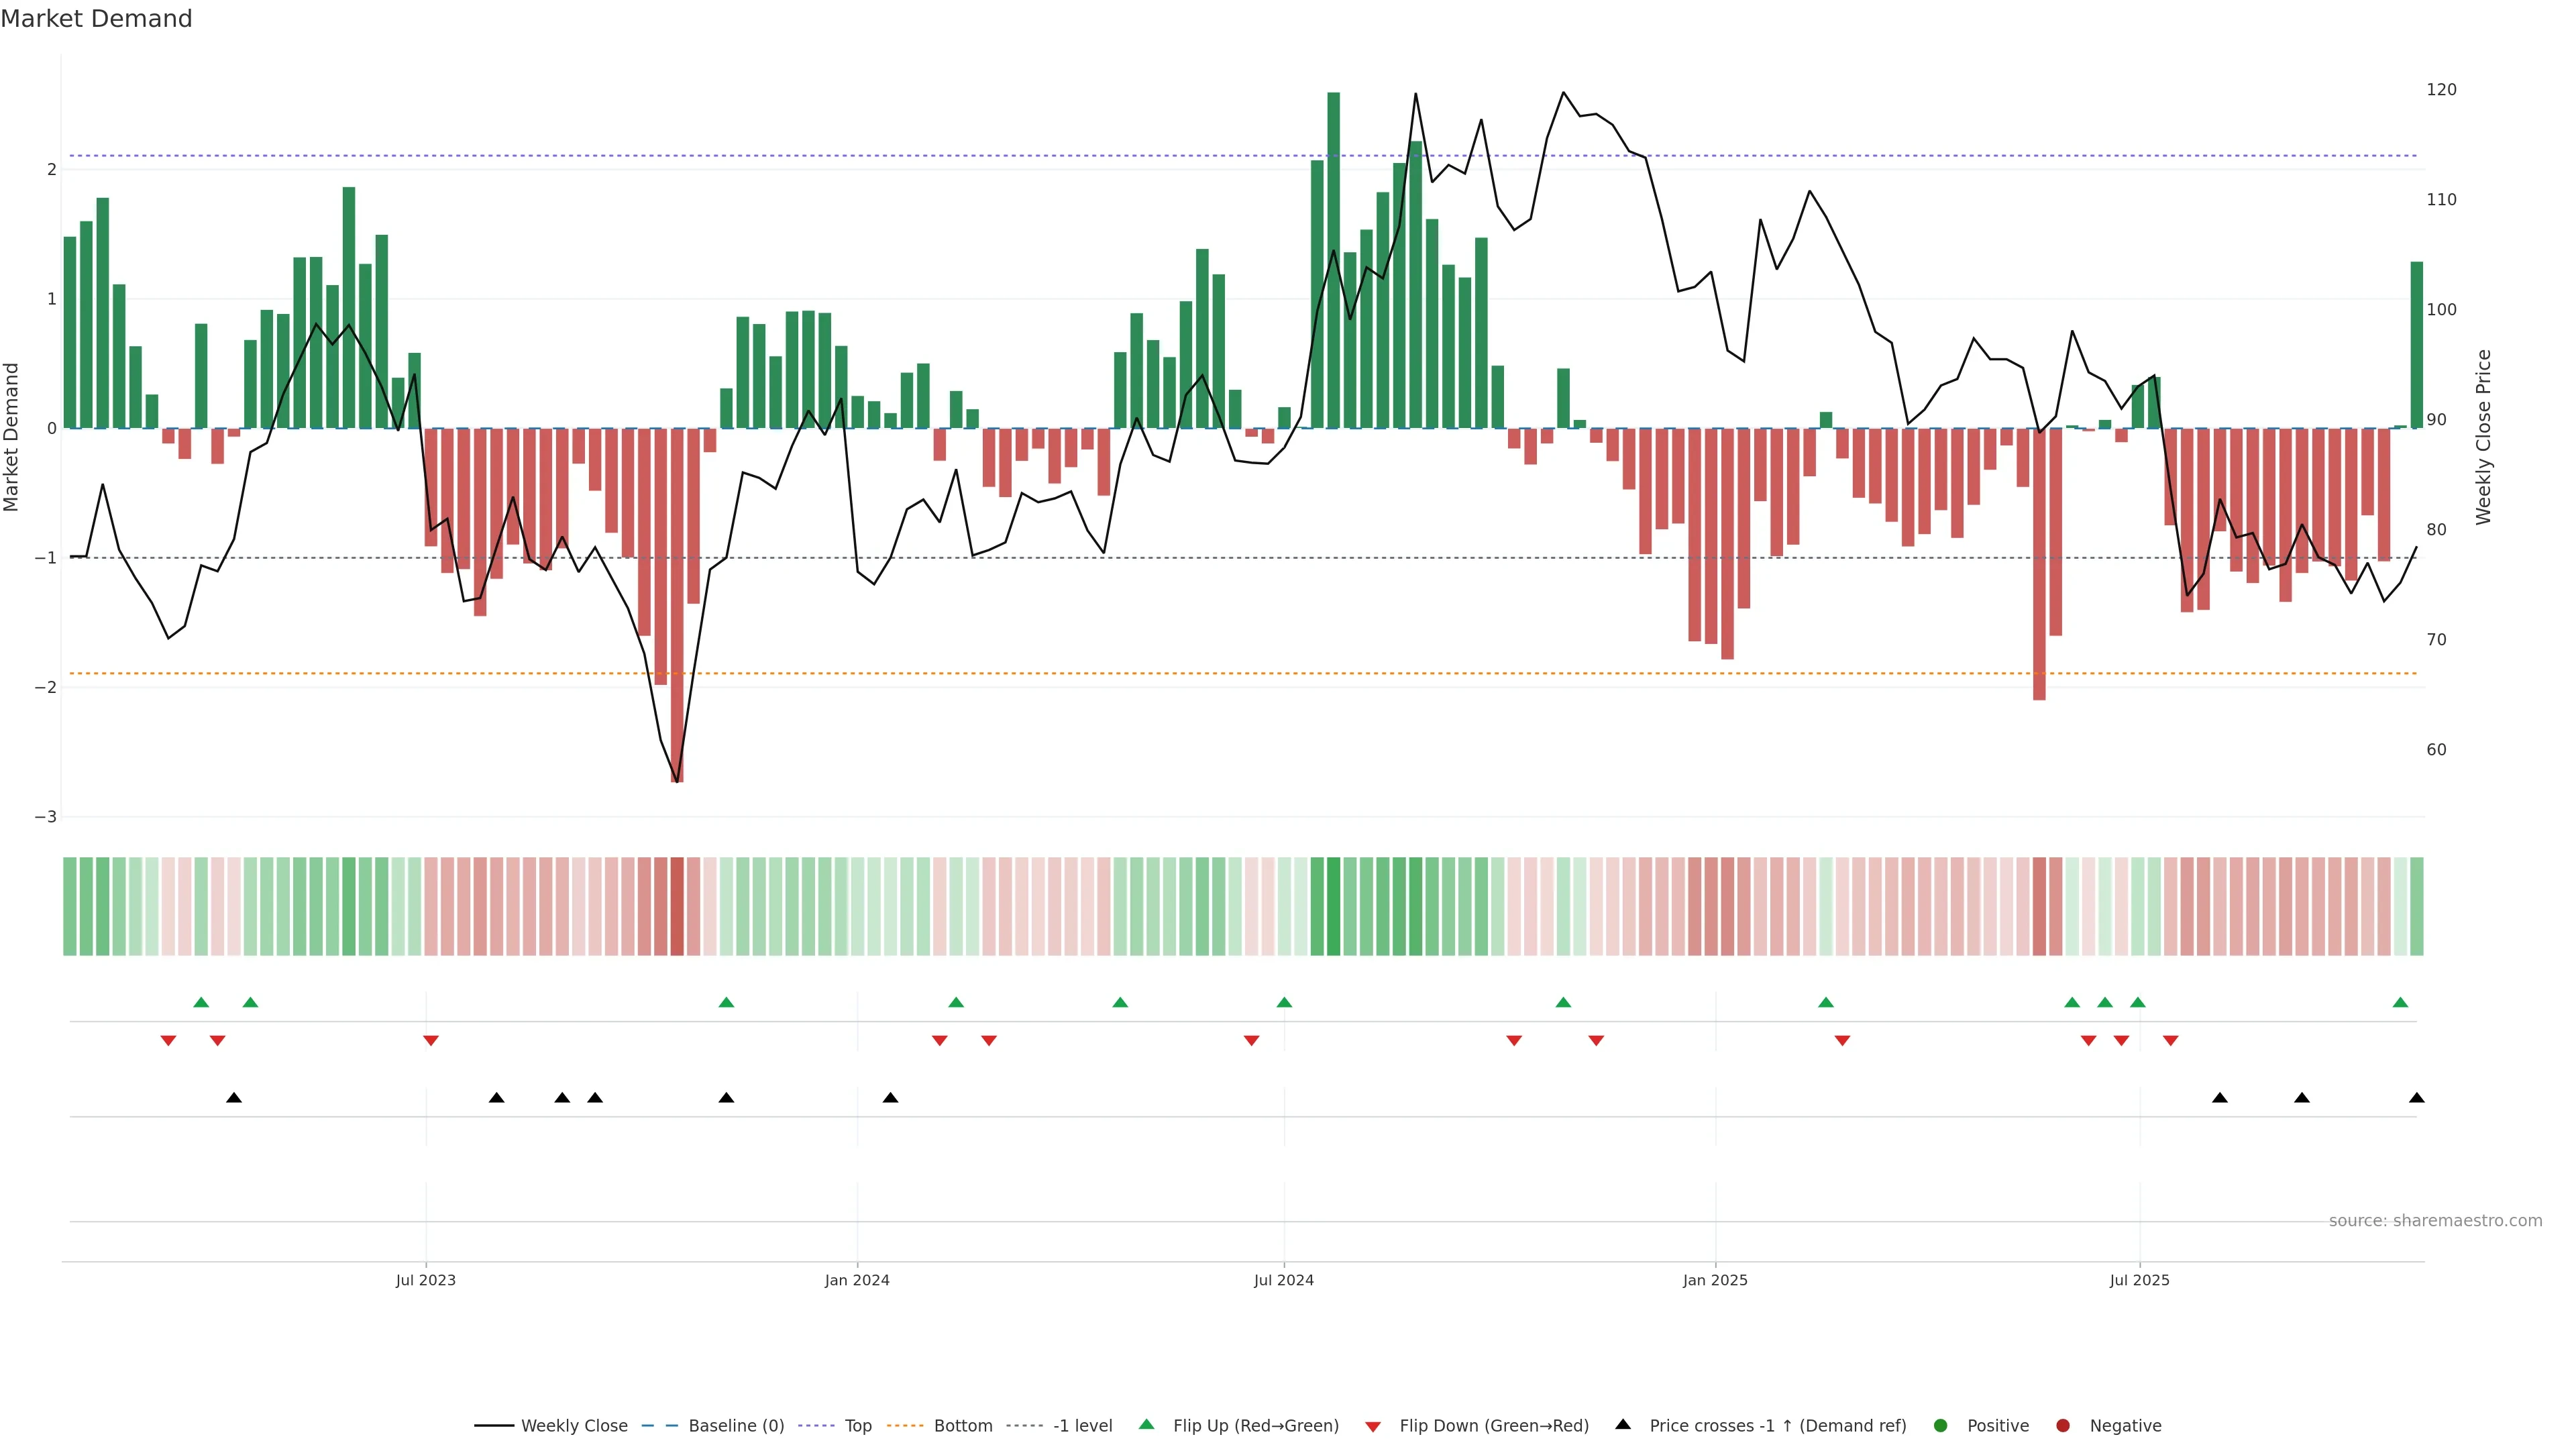Click the Market Demand chart title

[96, 19]
